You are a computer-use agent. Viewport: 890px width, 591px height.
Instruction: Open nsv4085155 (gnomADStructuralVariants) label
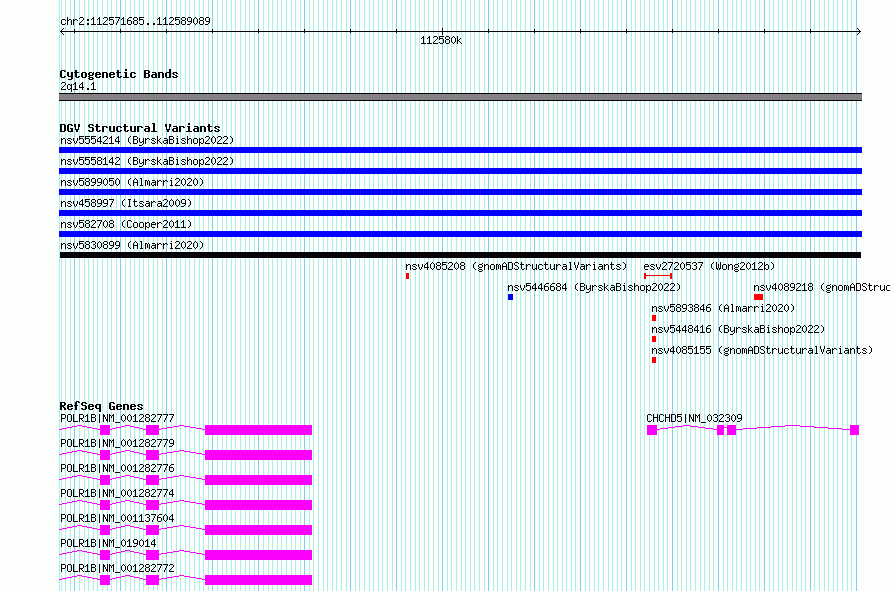762,350
